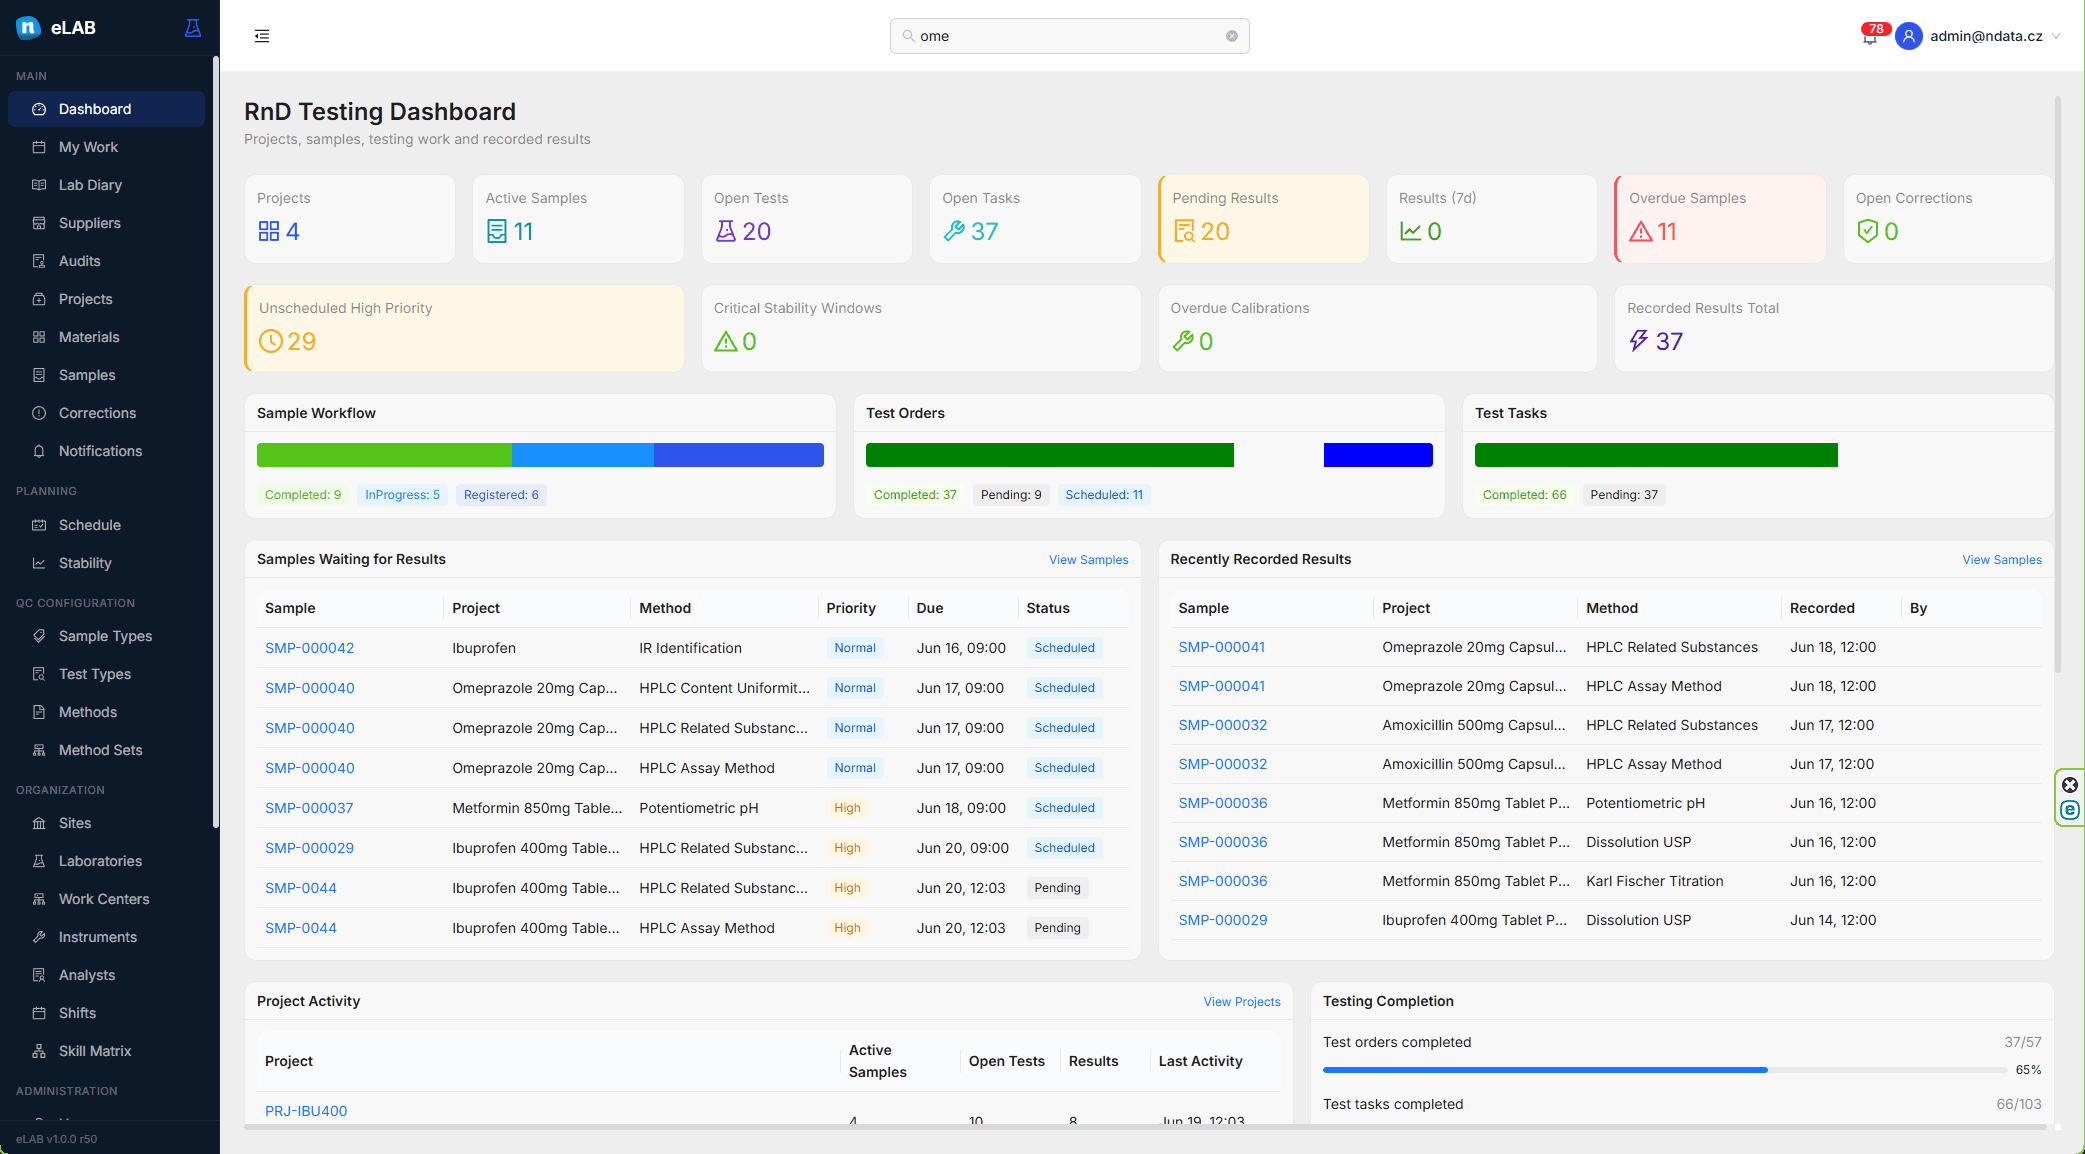Viewport: 2085px width, 1154px height.
Task: Click the Recorded Results Total card
Action: click(x=1834, y=329)
